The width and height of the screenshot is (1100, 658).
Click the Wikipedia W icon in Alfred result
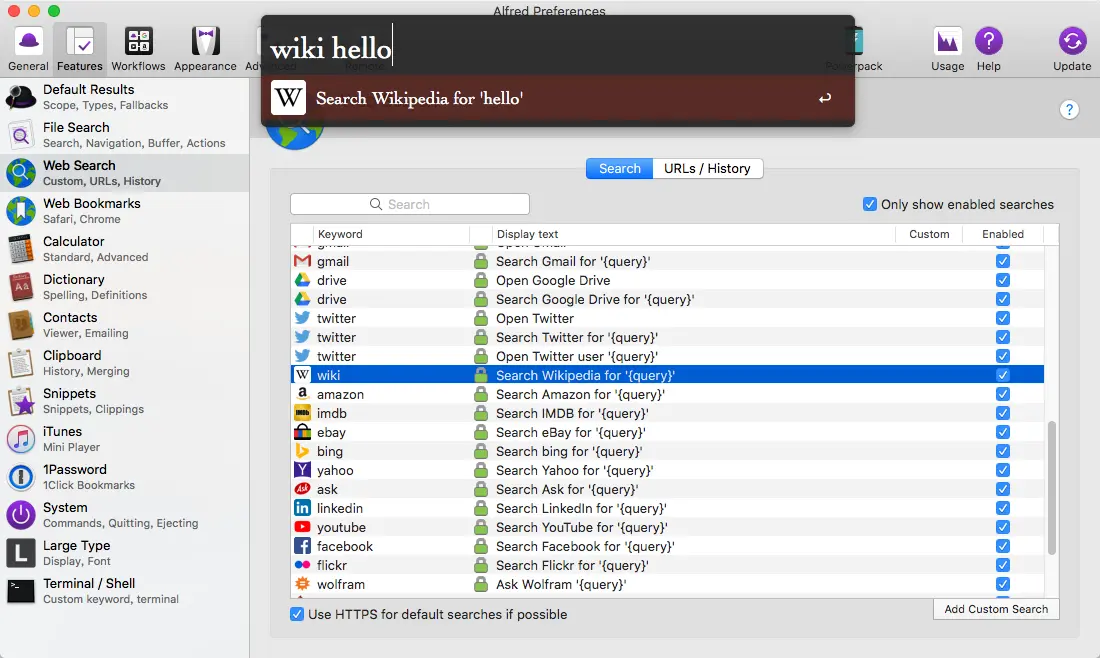(x=288, y=98)
